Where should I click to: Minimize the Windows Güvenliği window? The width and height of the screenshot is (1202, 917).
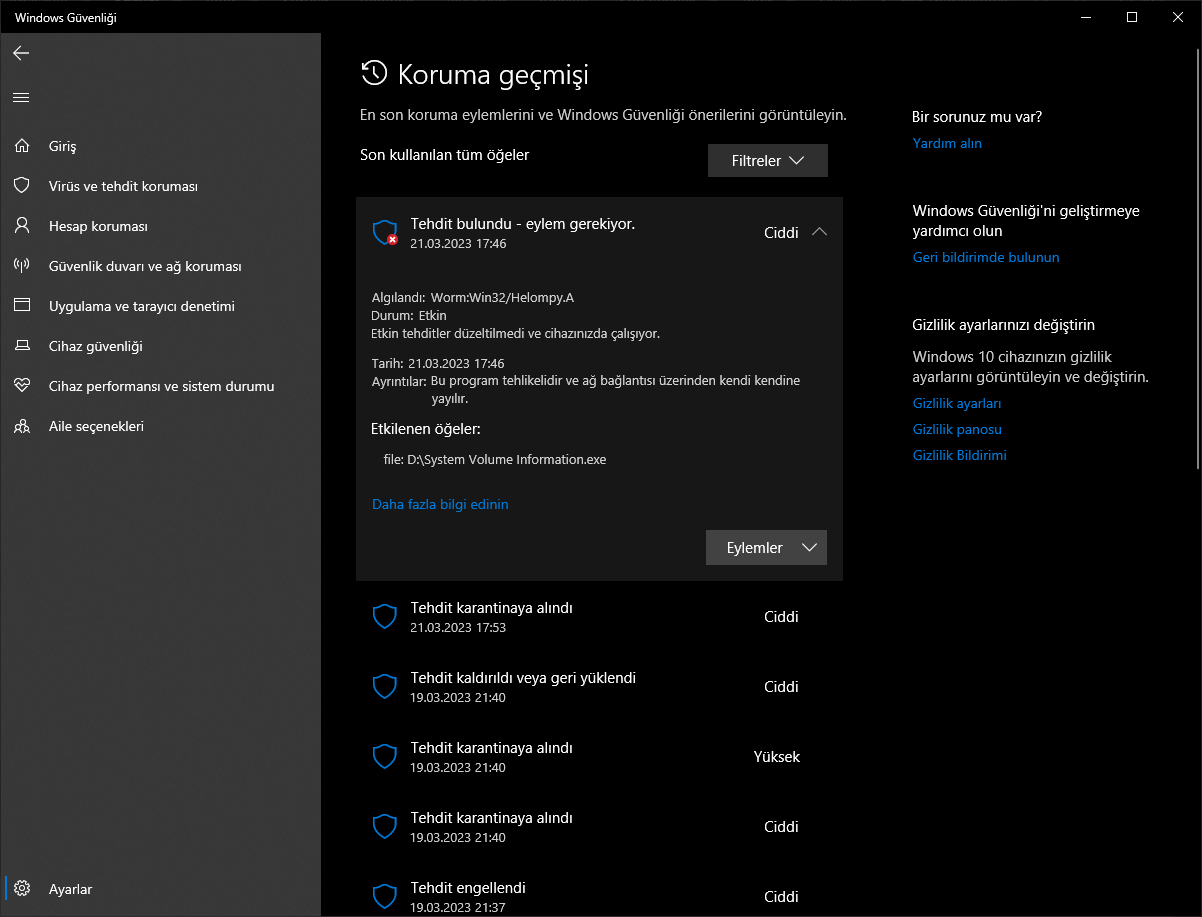click(1086, 17)
